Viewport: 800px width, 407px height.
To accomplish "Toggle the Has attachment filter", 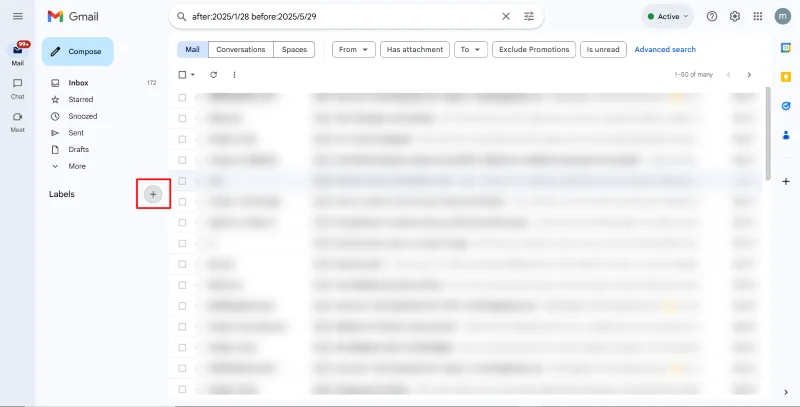I will pos(415,49).
